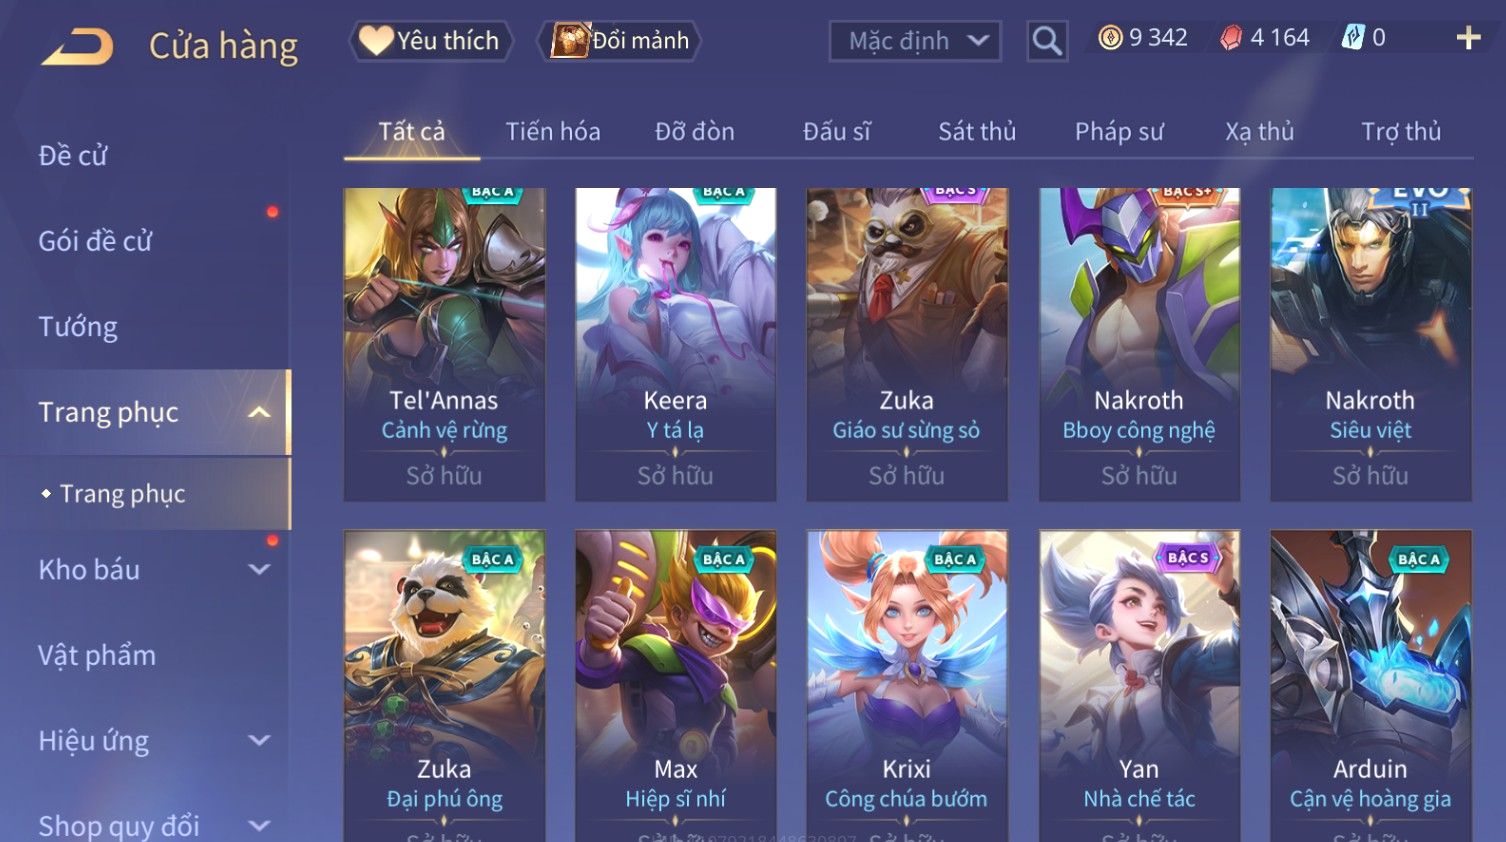This screenshot has height=842, width=1506.
Task: Open Gói đề cử in the sidebar
Action: point(95,241)
